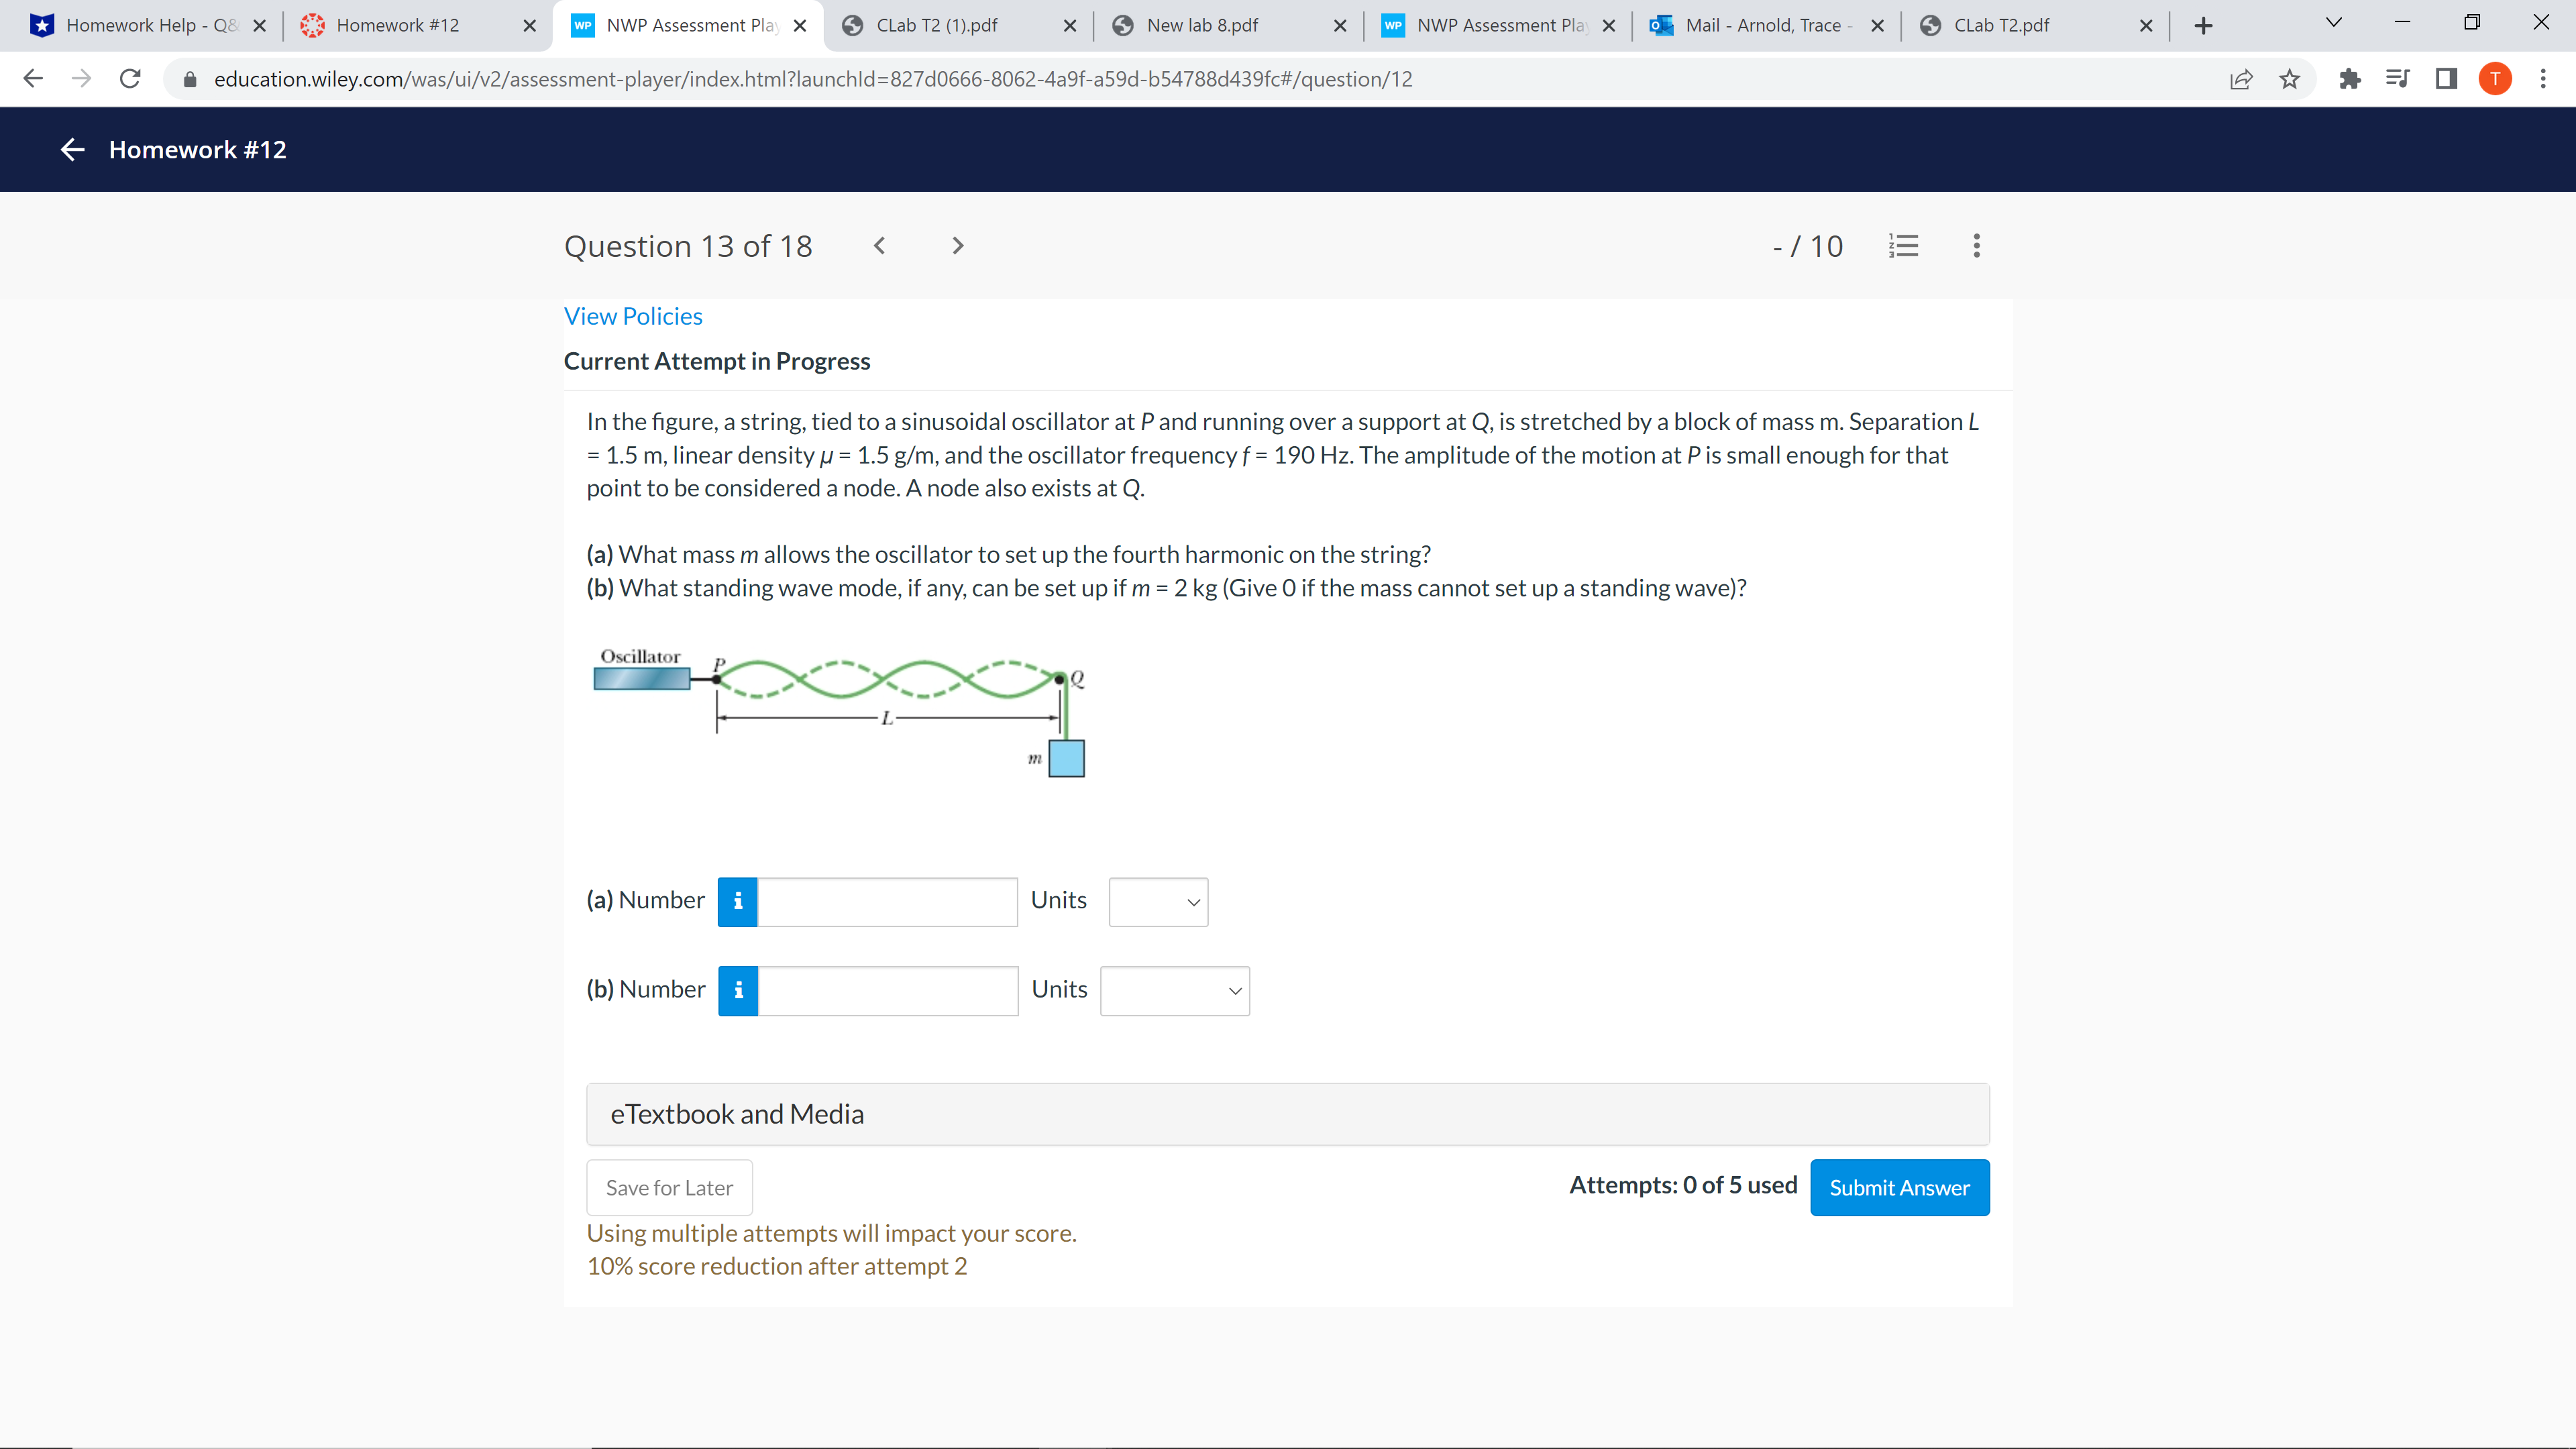Image resolution: width=2576 pixels, height=1449 pixels.
Task: Bookmark this page with the star icon
Action: click(x=2289, y=79)
